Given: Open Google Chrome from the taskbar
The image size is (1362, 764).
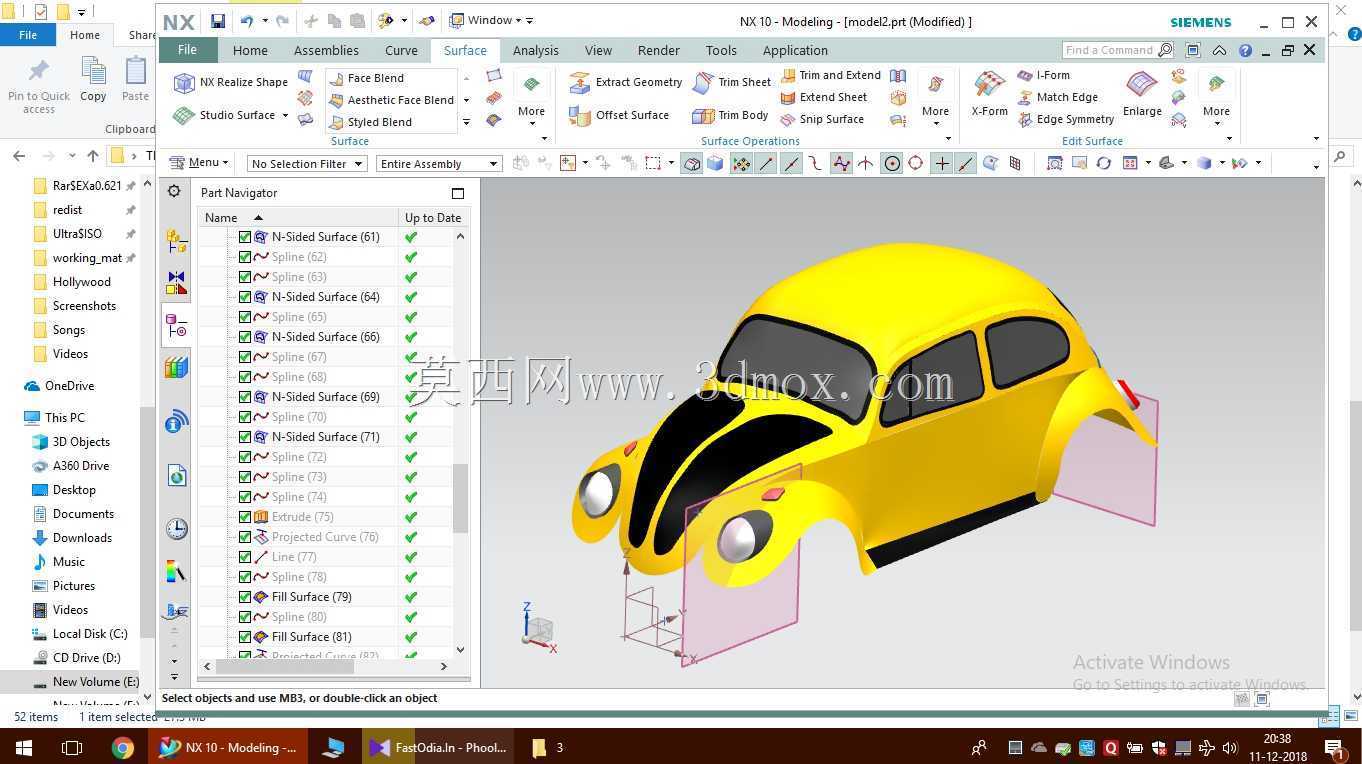Looking at the screenshot, I should [122, 747].
